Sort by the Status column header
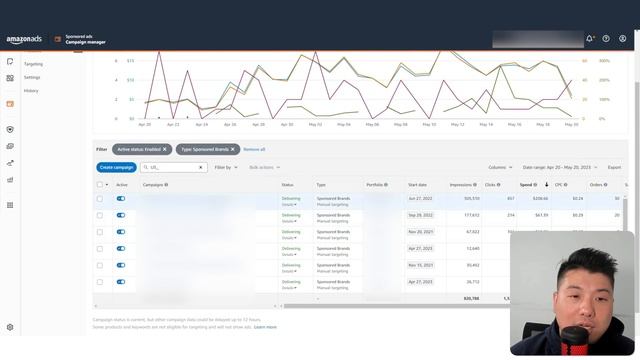640x360 pixels. point(287,185)
